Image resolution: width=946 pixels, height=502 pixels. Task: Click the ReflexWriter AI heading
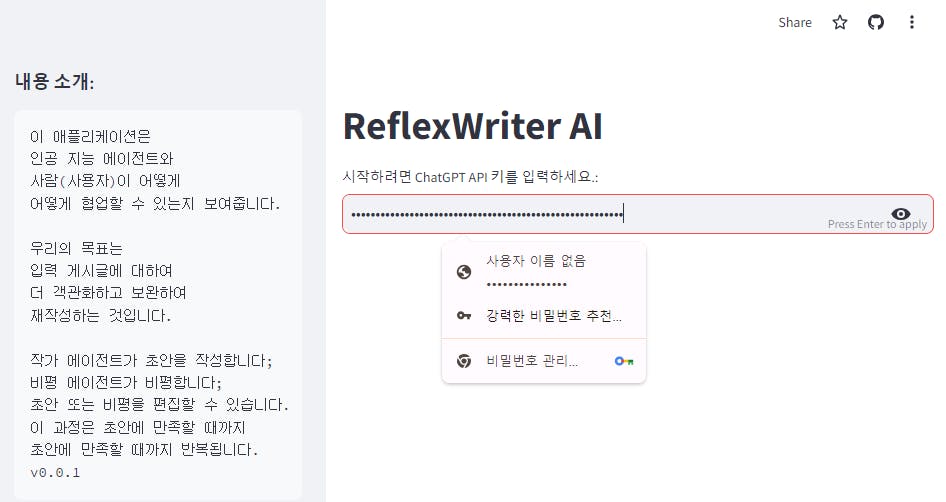(x=472, y=127)
